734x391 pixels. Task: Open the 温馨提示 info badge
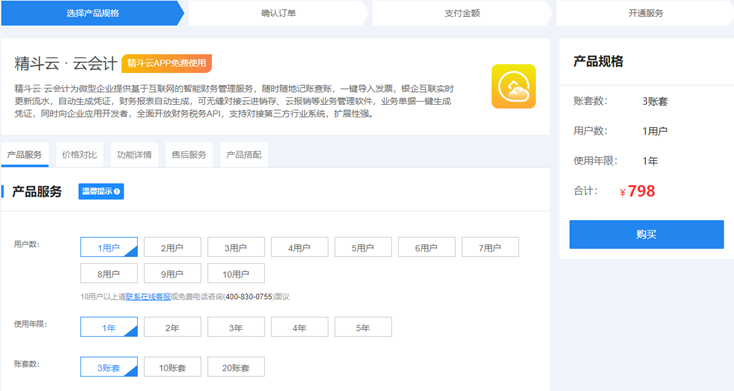pos(101,191)
